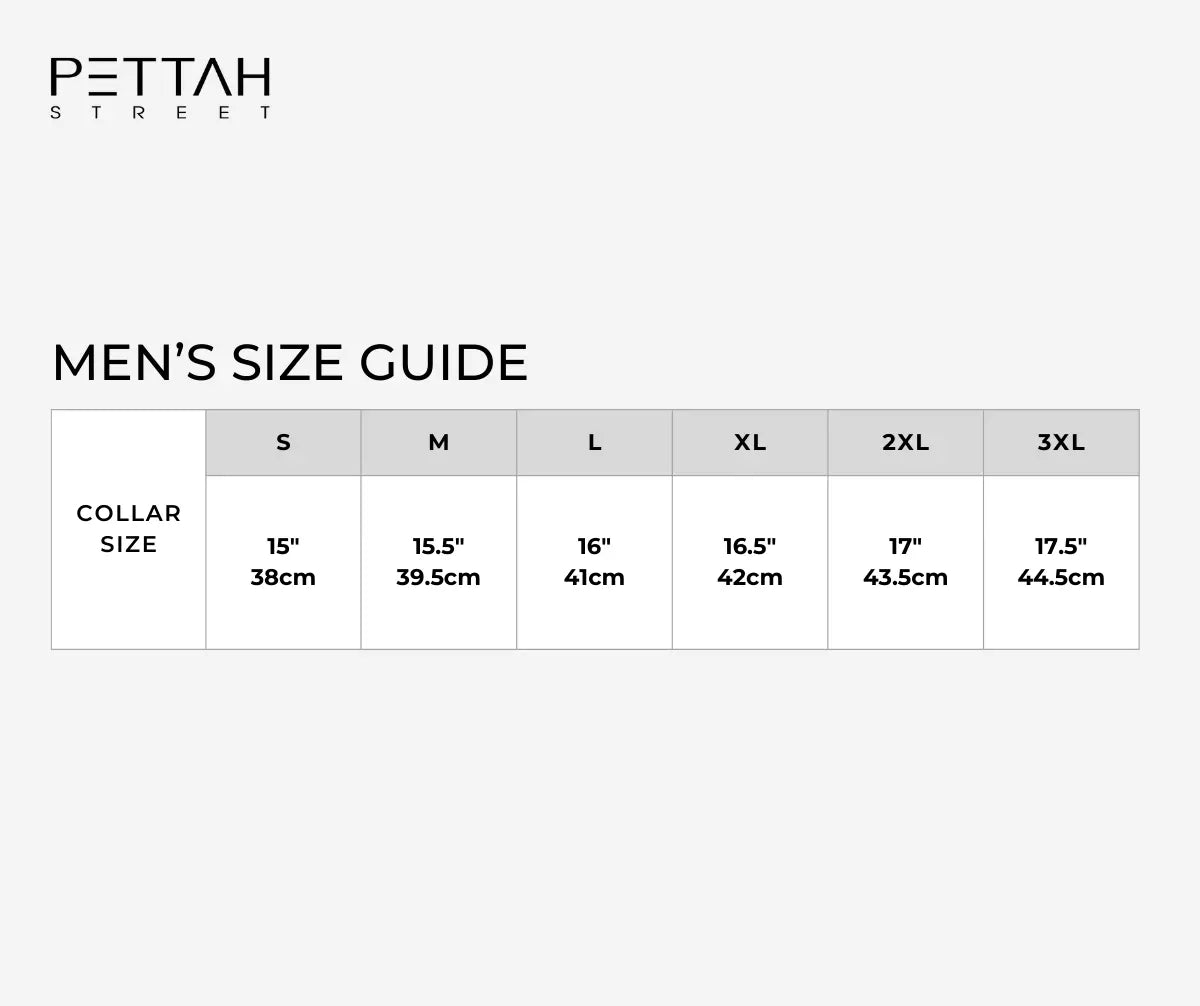Select the M size column header
1200x1006 pixels.
tap(439, 443)
